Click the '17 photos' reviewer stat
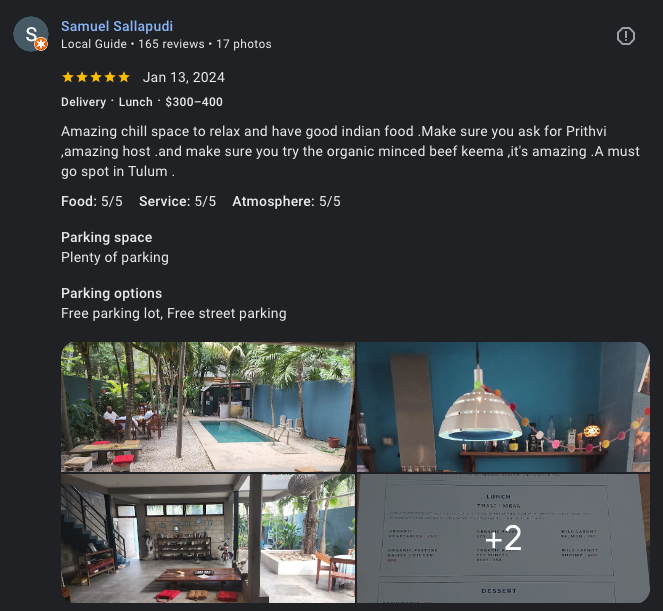This screenshot has height=611, width=663. coord(244,44)
